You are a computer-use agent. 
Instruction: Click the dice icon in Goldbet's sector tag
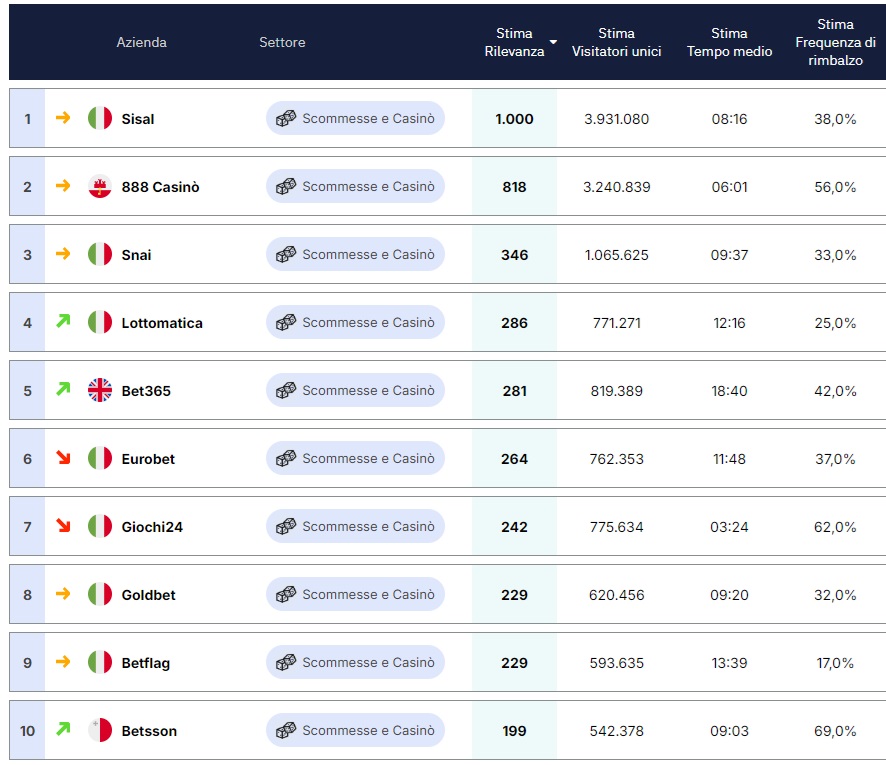(x=286, y=594)
